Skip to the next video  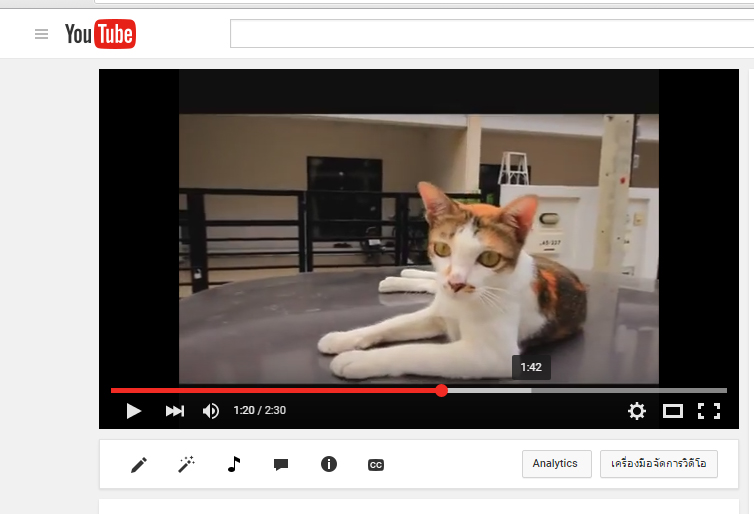click(175, 411)
